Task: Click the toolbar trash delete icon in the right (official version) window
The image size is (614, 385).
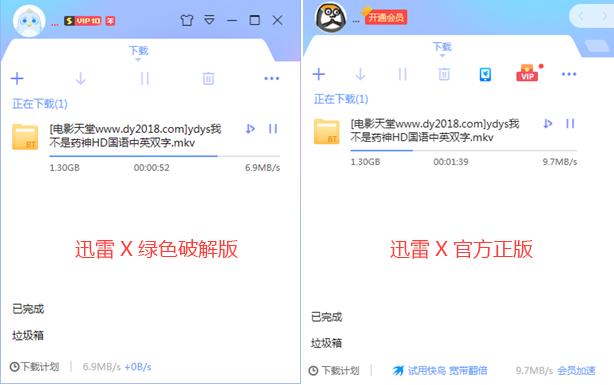Action: click(444, 74)
